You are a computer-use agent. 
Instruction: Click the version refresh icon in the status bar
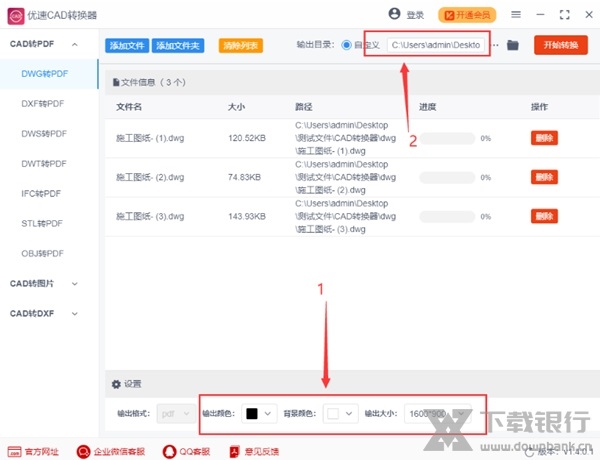click(x=529, y=453)
